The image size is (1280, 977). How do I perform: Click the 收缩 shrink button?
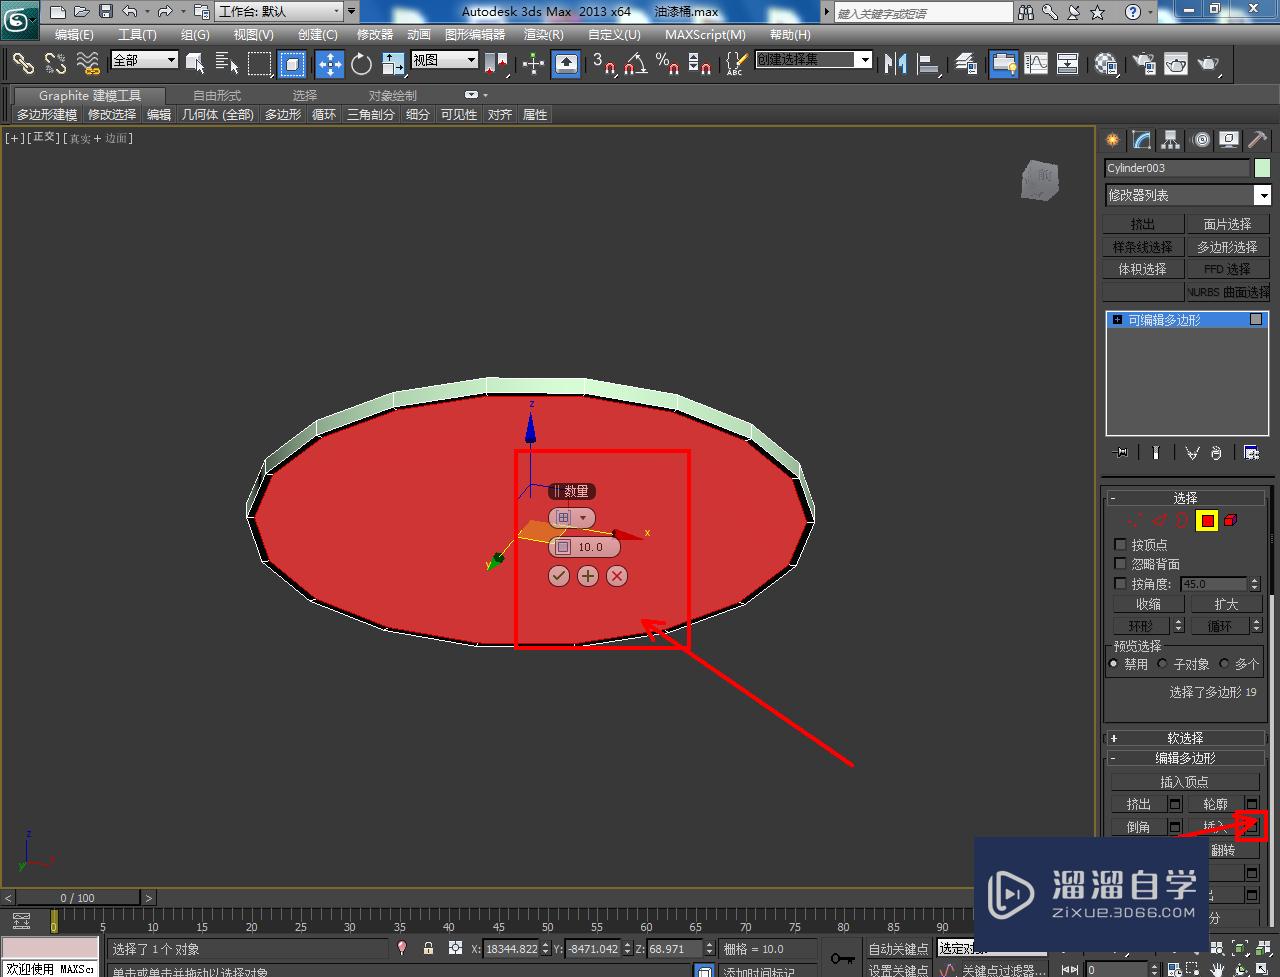(1148, 604)
